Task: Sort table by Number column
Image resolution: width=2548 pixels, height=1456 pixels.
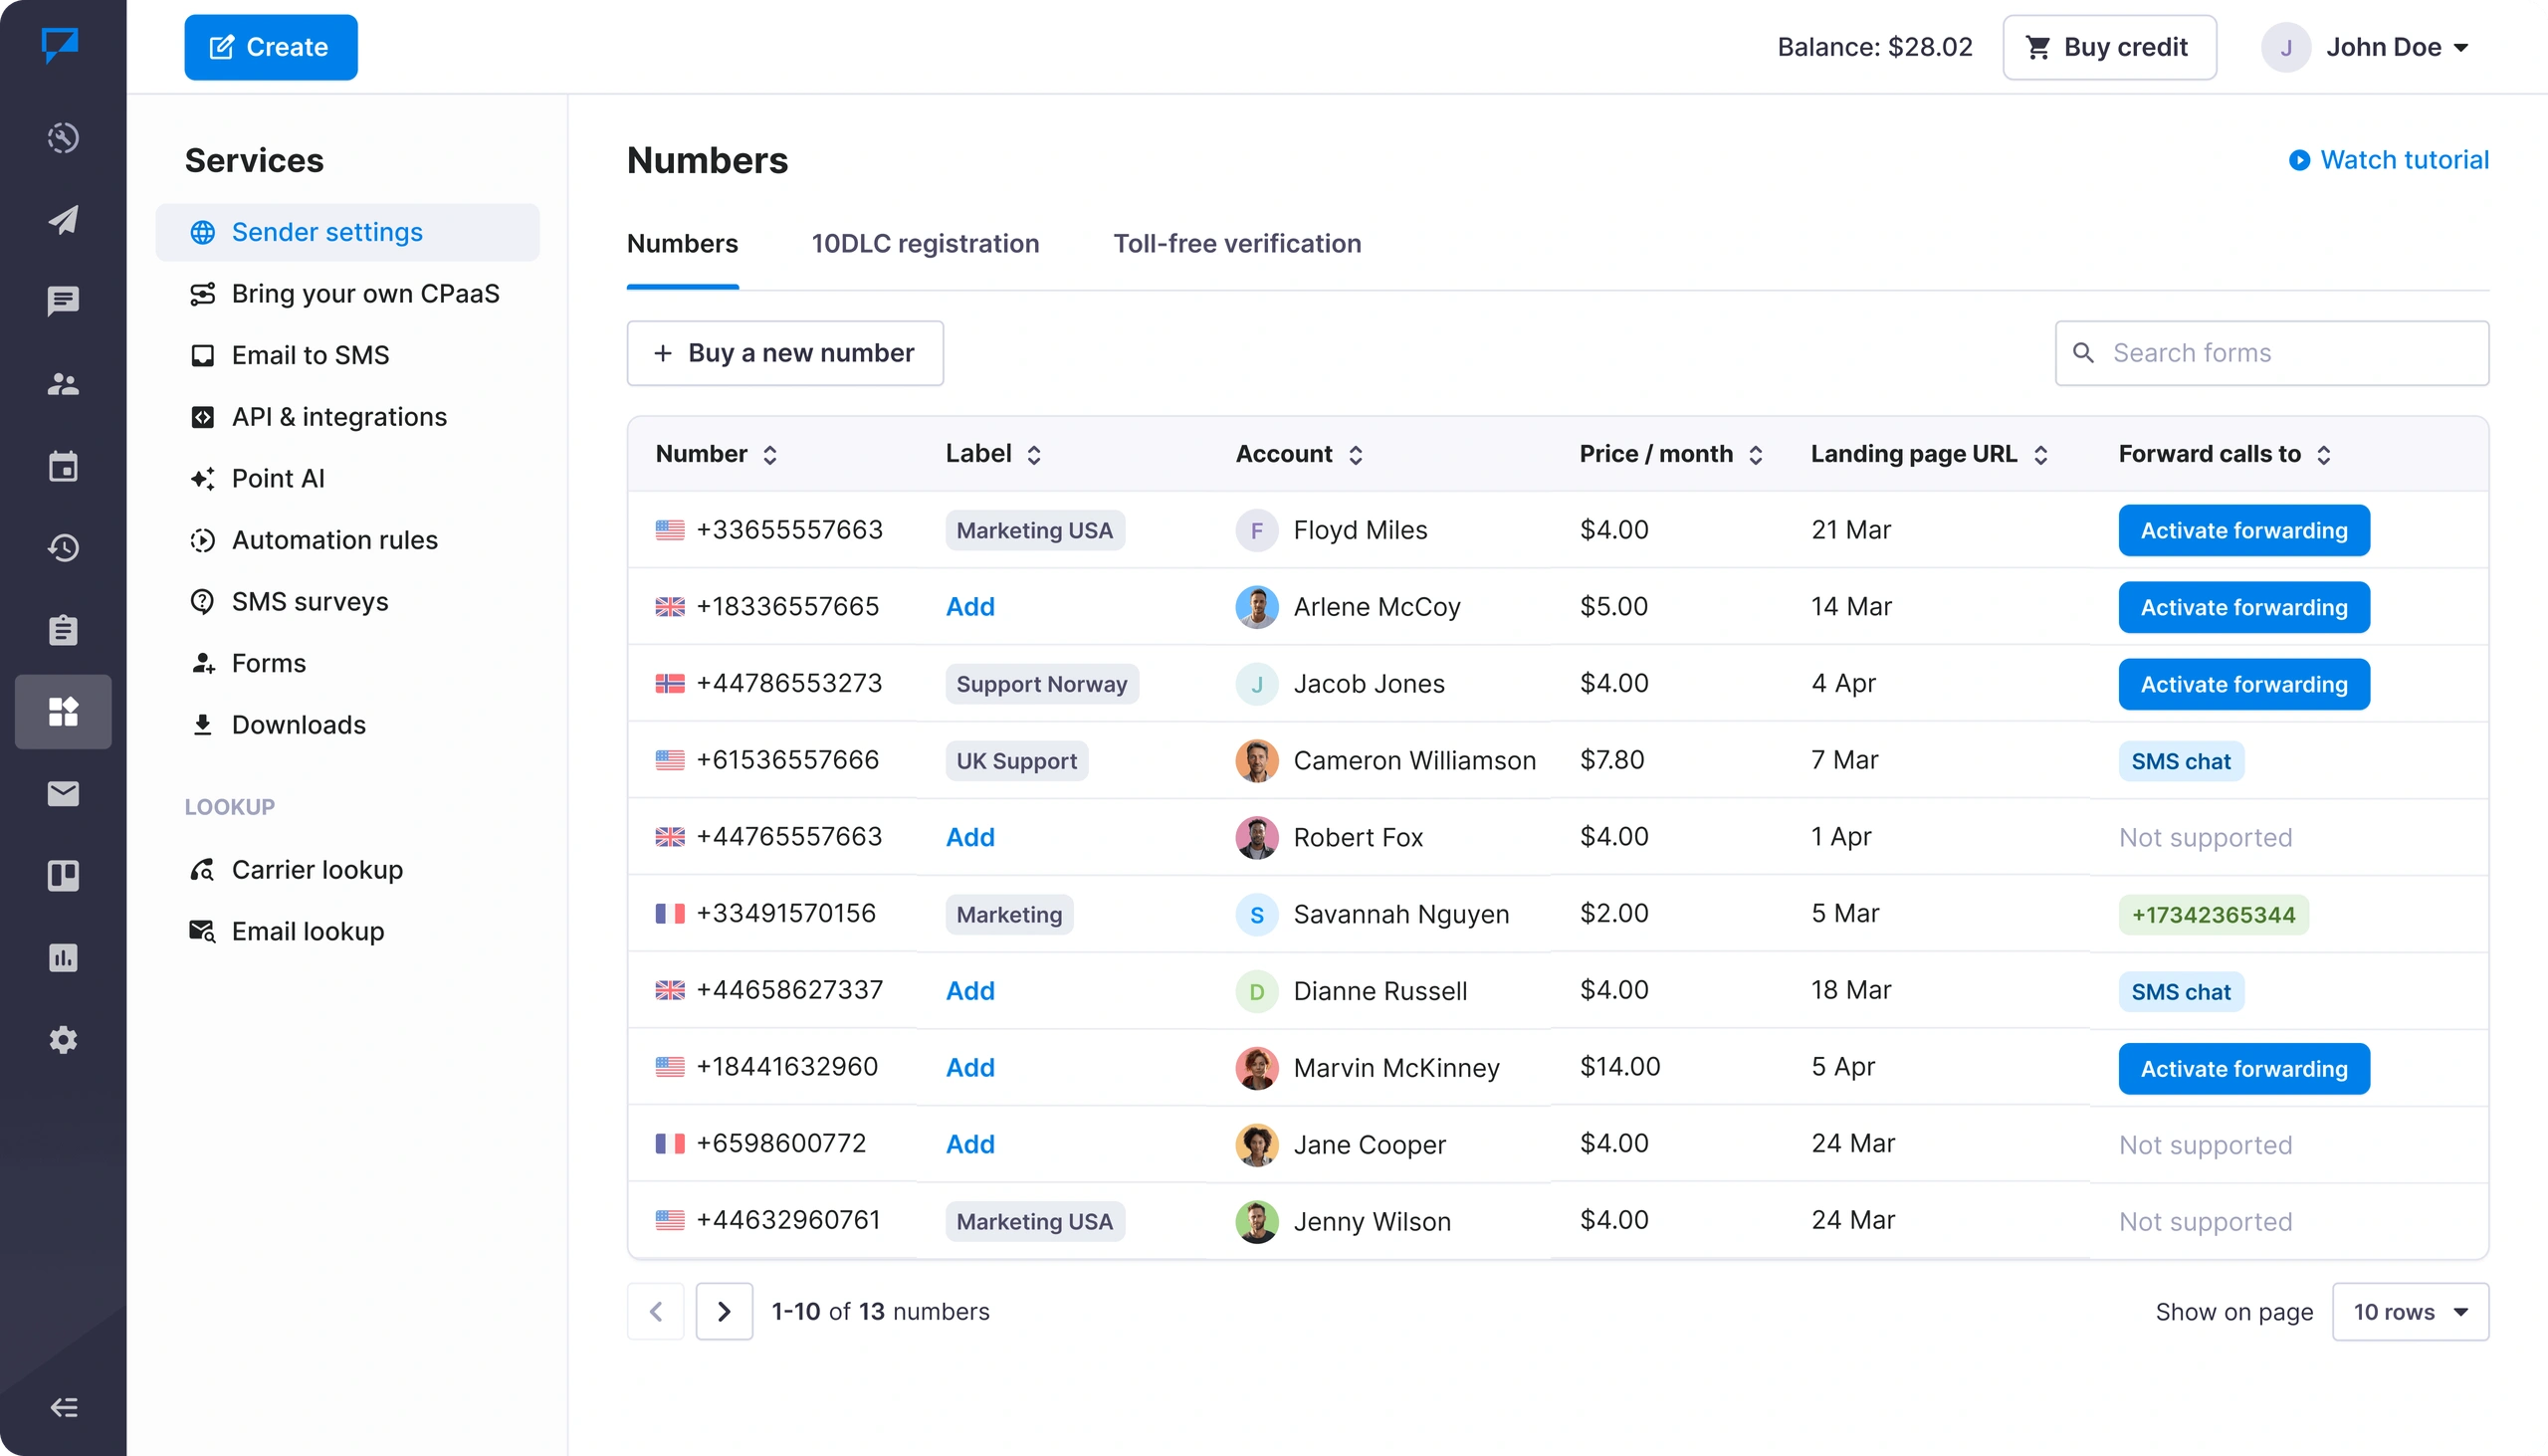Action: 769,455
